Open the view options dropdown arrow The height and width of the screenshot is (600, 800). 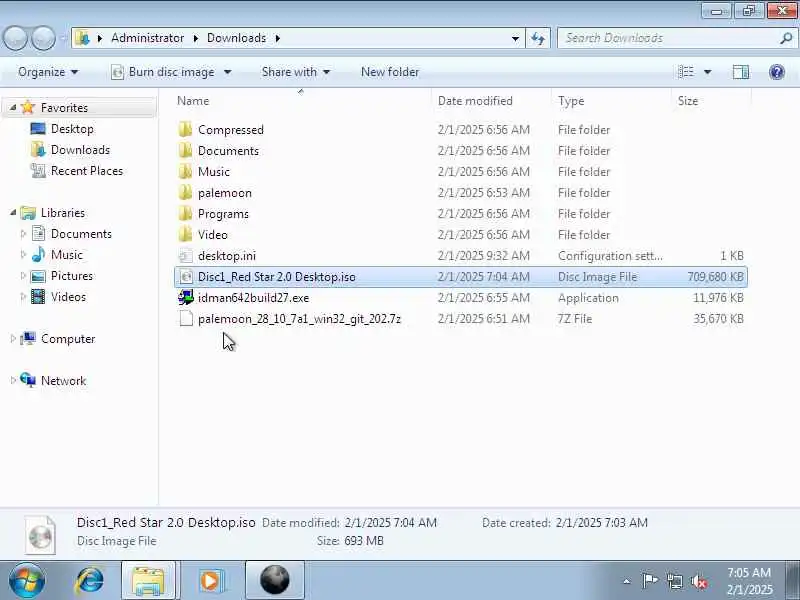coord(708,72)
